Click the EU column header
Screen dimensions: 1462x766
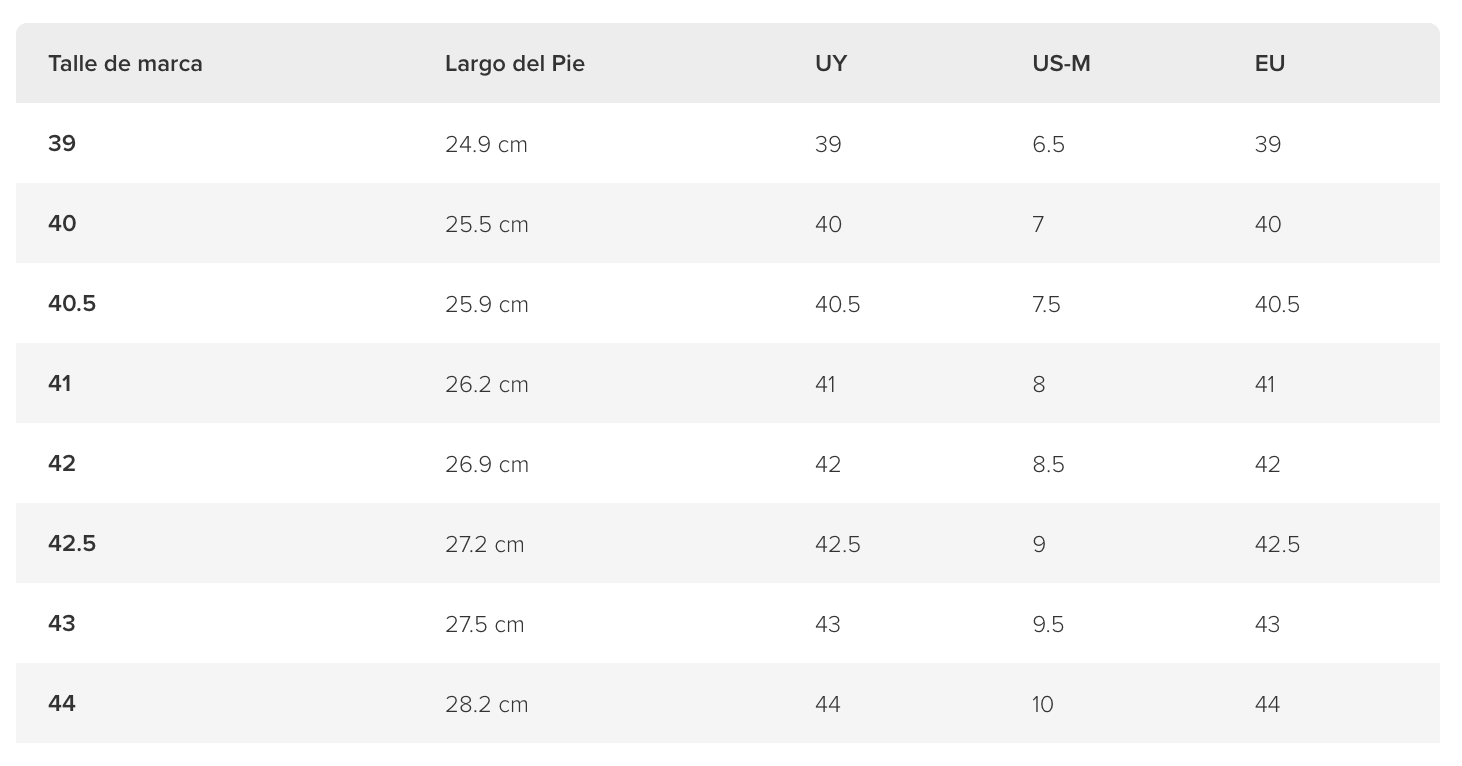click(1270, 64)
